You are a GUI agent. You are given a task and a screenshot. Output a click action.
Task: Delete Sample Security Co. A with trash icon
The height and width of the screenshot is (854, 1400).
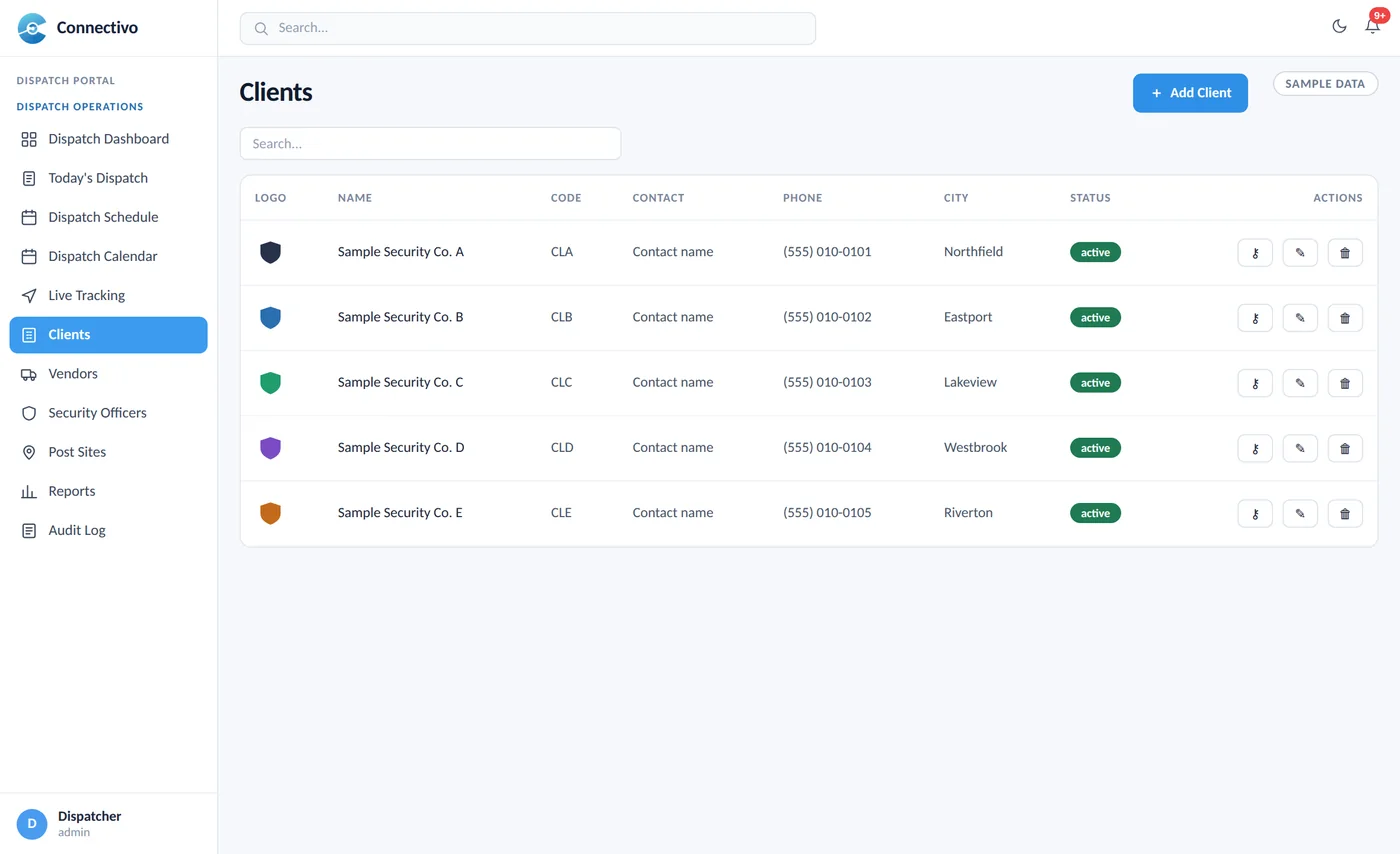point(1345,253)
